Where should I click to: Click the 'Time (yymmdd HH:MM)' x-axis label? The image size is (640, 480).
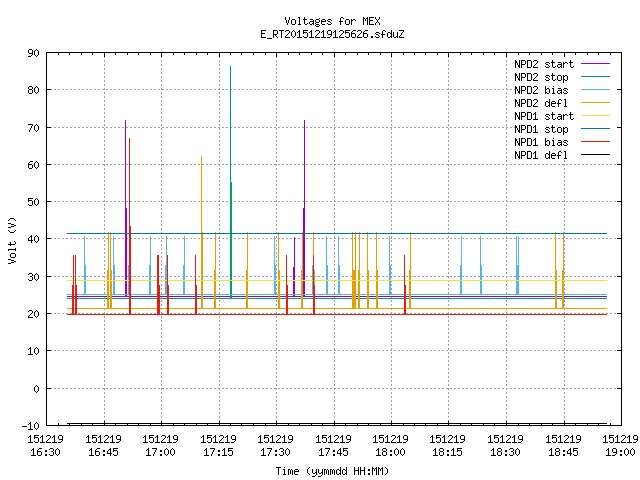(x=332, y=471)
